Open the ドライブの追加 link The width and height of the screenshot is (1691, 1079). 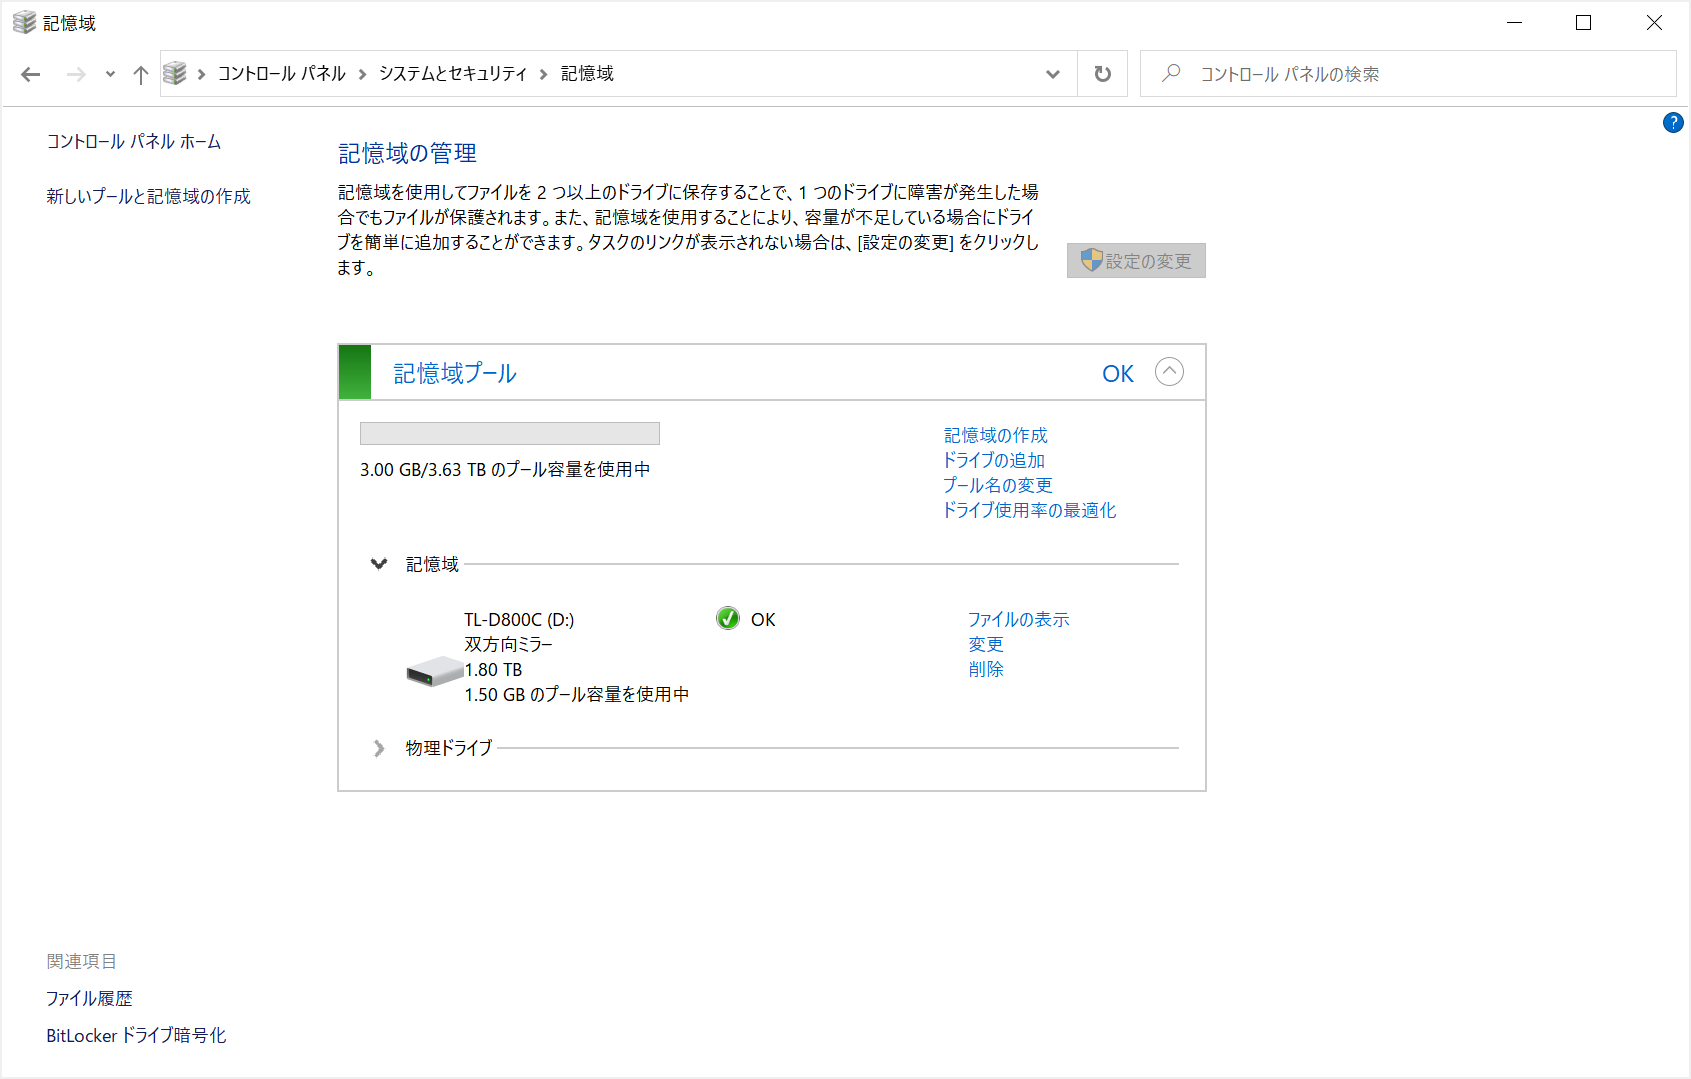(x=994, y=460)
